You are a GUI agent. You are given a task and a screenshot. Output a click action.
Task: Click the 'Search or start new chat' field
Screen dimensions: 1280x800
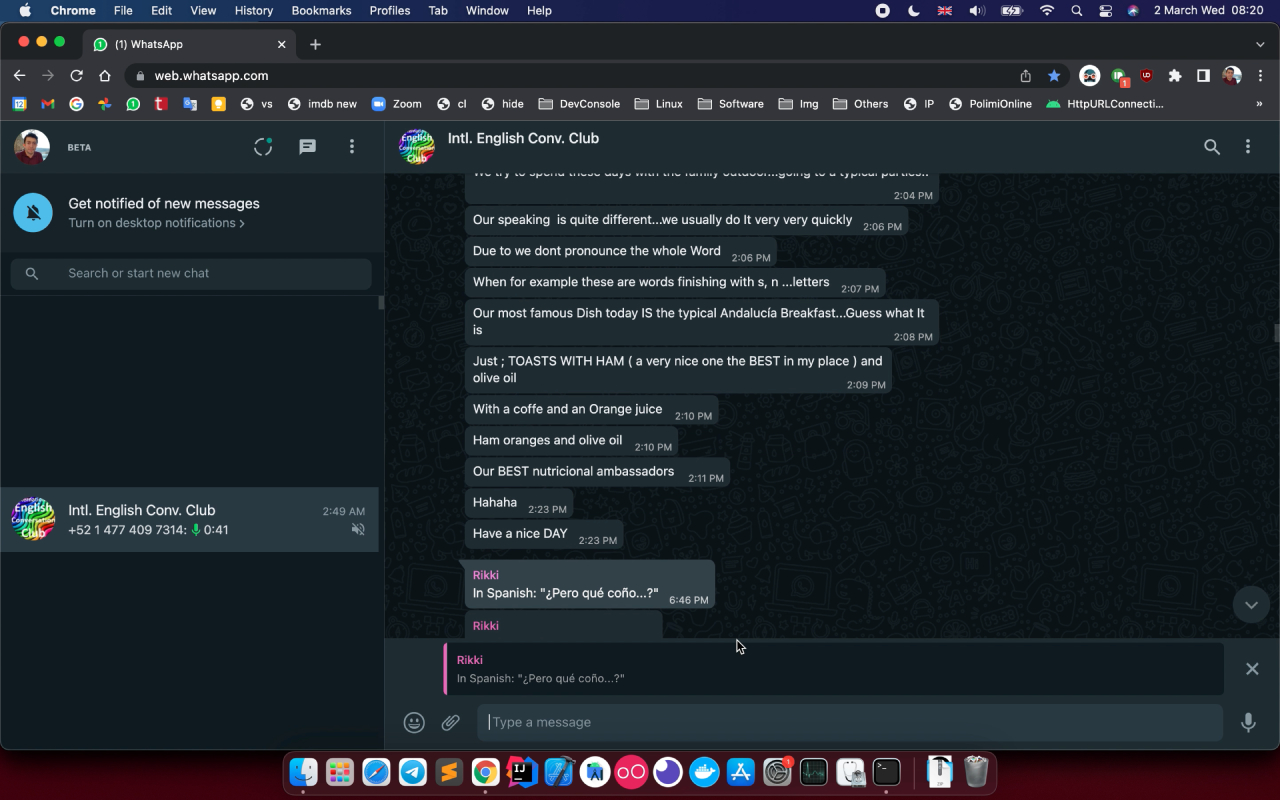(x=191, y=273)
